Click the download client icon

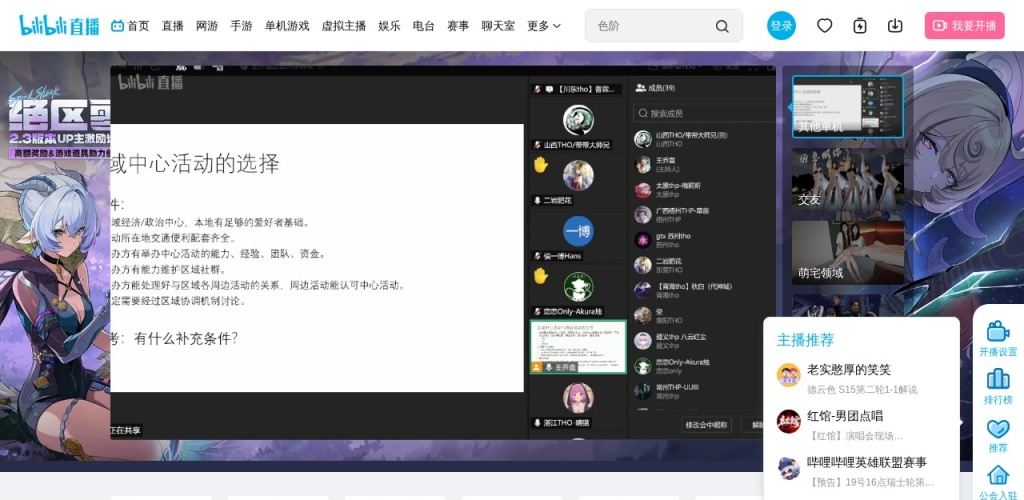click(895, 26)
